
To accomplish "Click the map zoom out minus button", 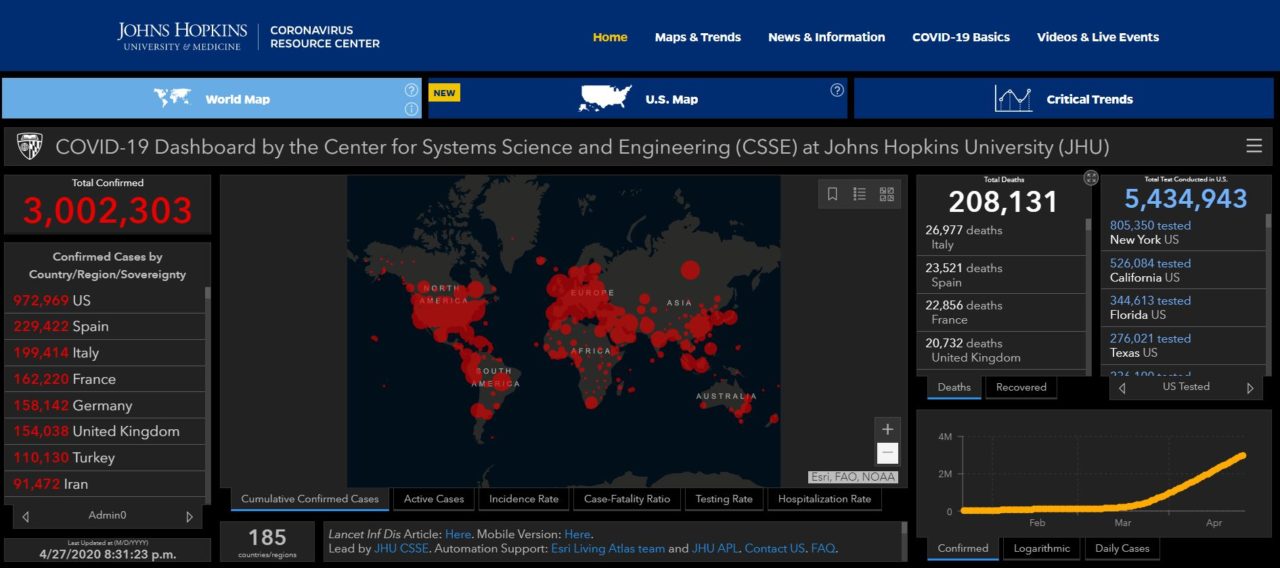I will [x=887, y=453].
